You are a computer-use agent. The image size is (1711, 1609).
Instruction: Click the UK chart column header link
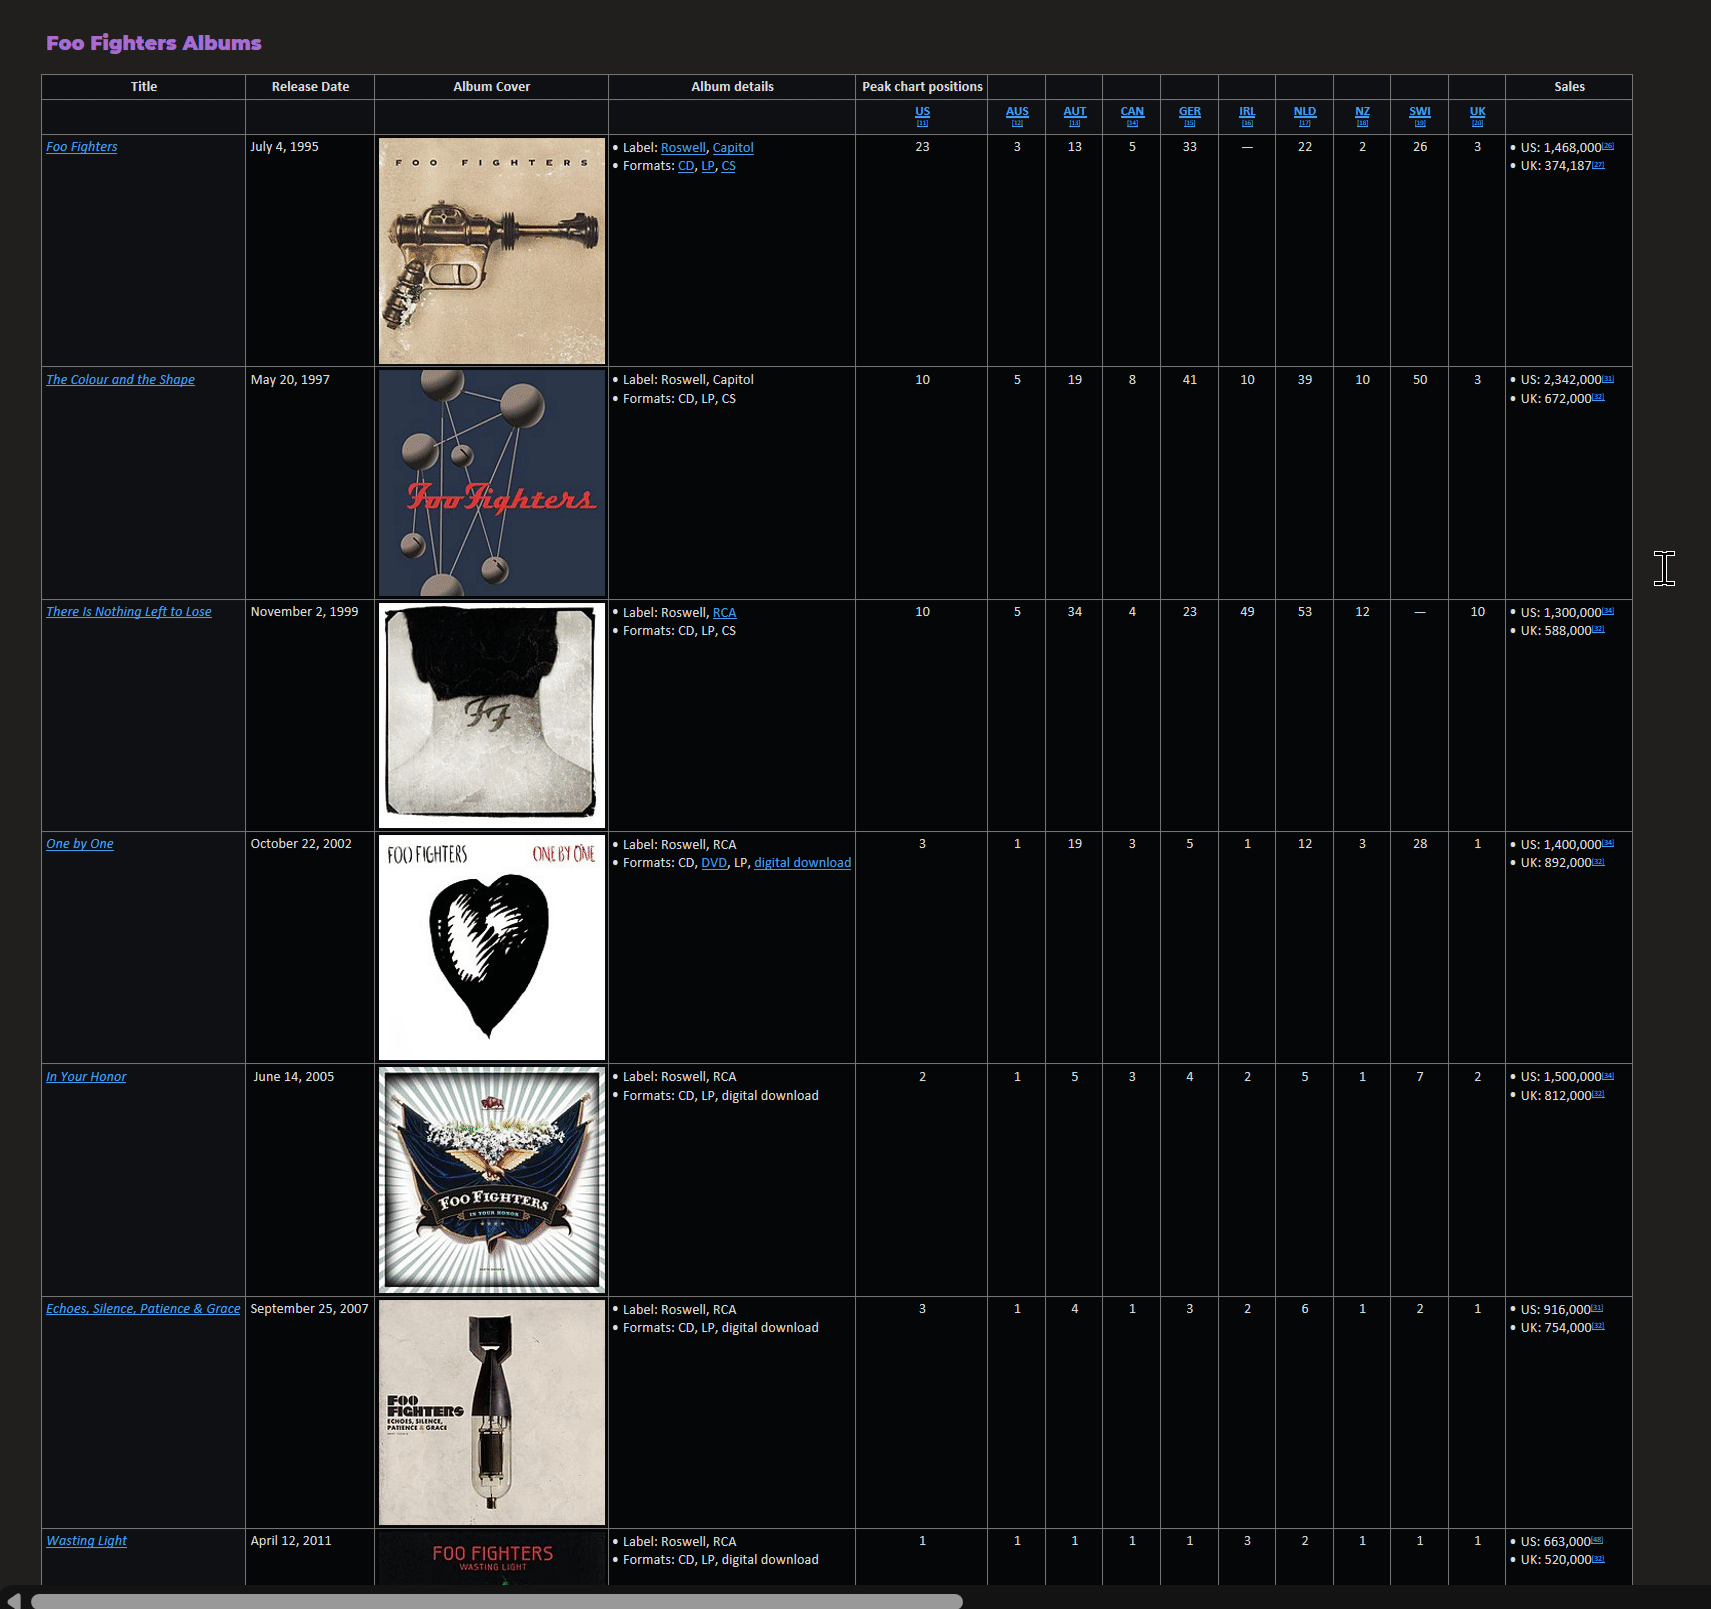(1478, 112)
